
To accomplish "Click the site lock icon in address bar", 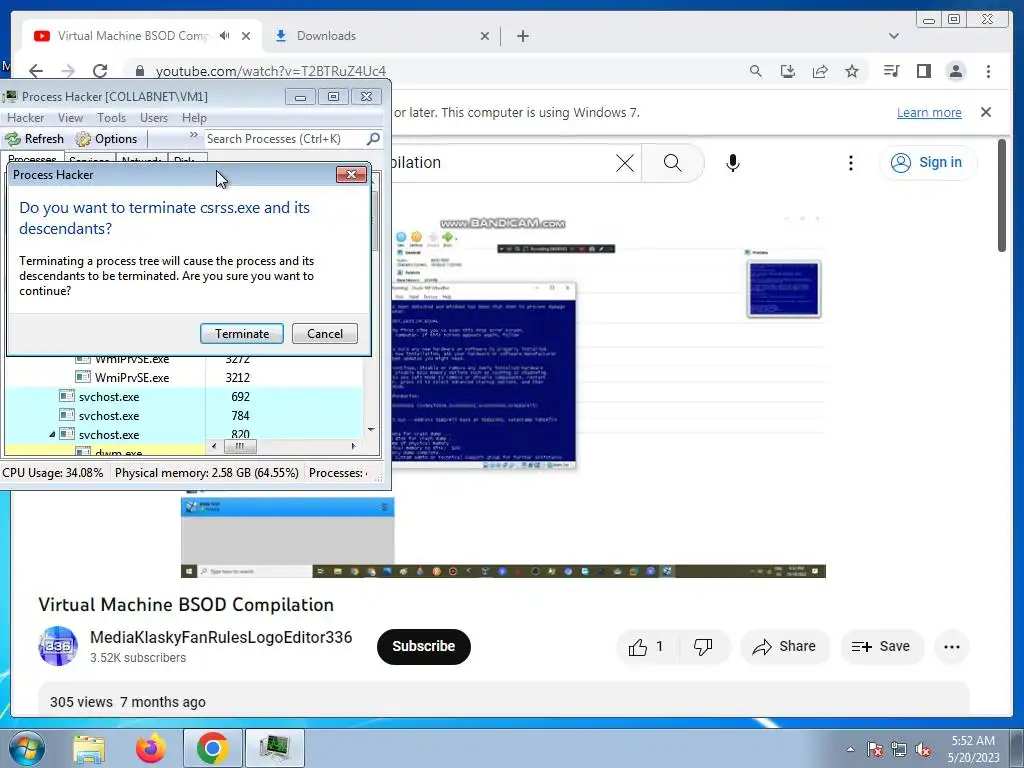I will [x=139, y=71].
